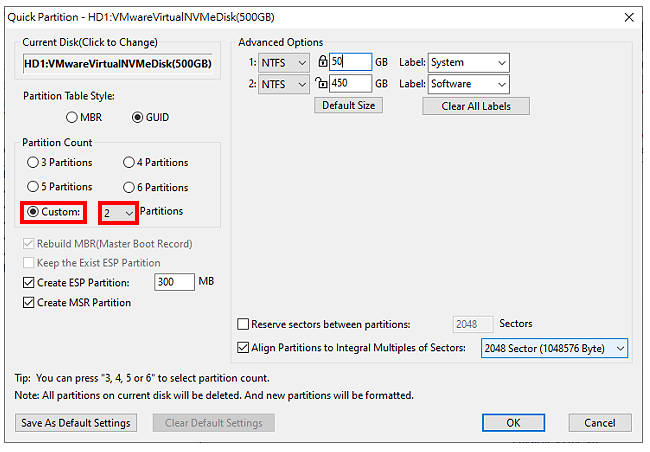Select the MBR partition table style
Image resolution: width=650 pixels, height=452 pixels.
pyautogui.click(x=84, y=117)
